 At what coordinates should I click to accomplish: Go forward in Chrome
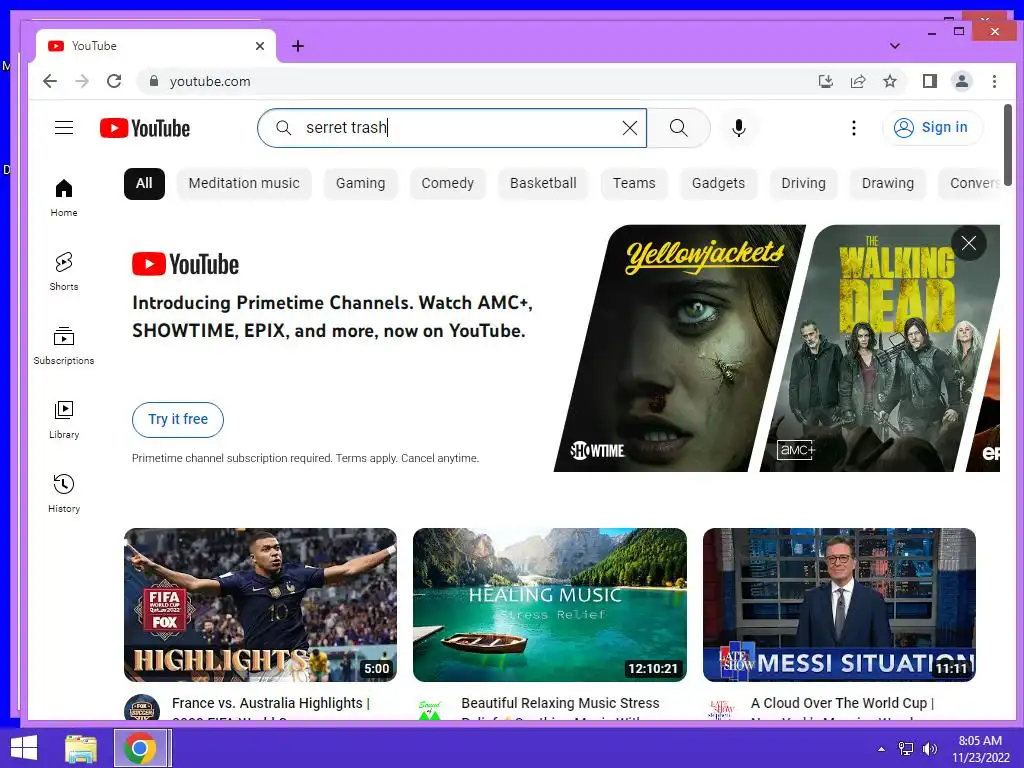pos(82,81)
